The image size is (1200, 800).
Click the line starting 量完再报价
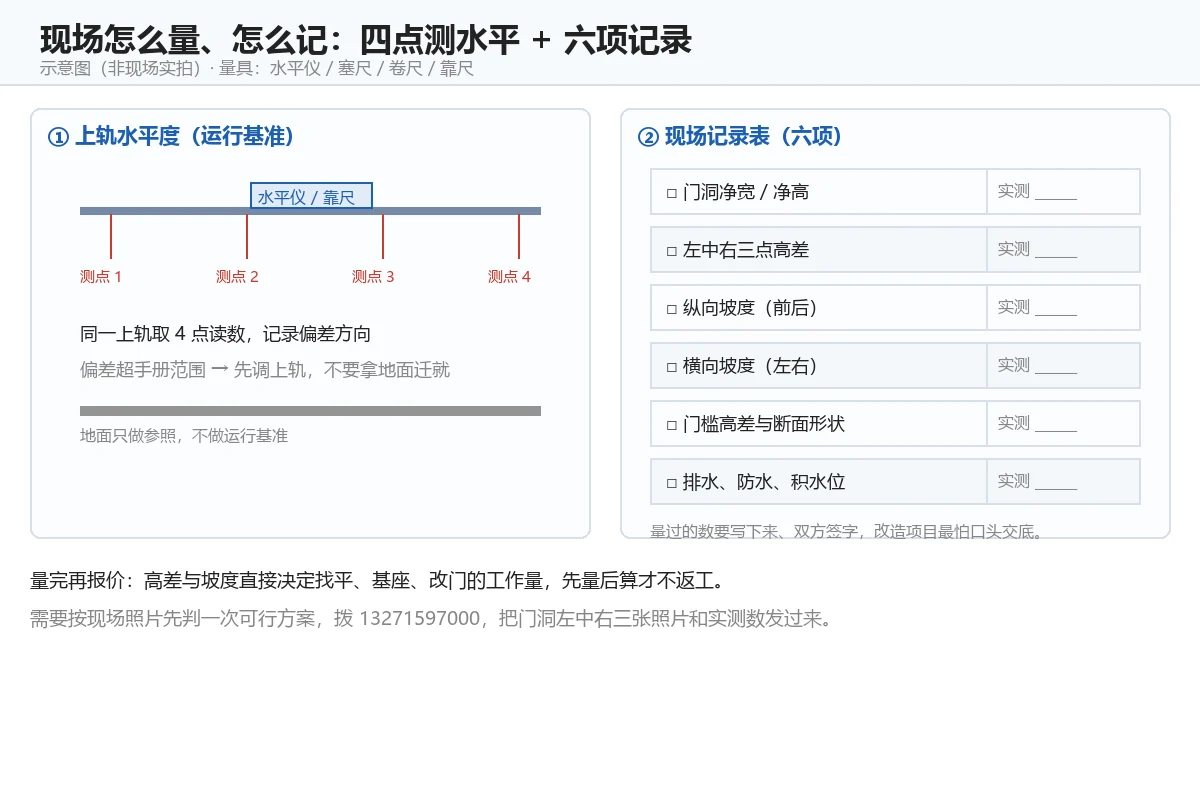[x=377, y=580]
